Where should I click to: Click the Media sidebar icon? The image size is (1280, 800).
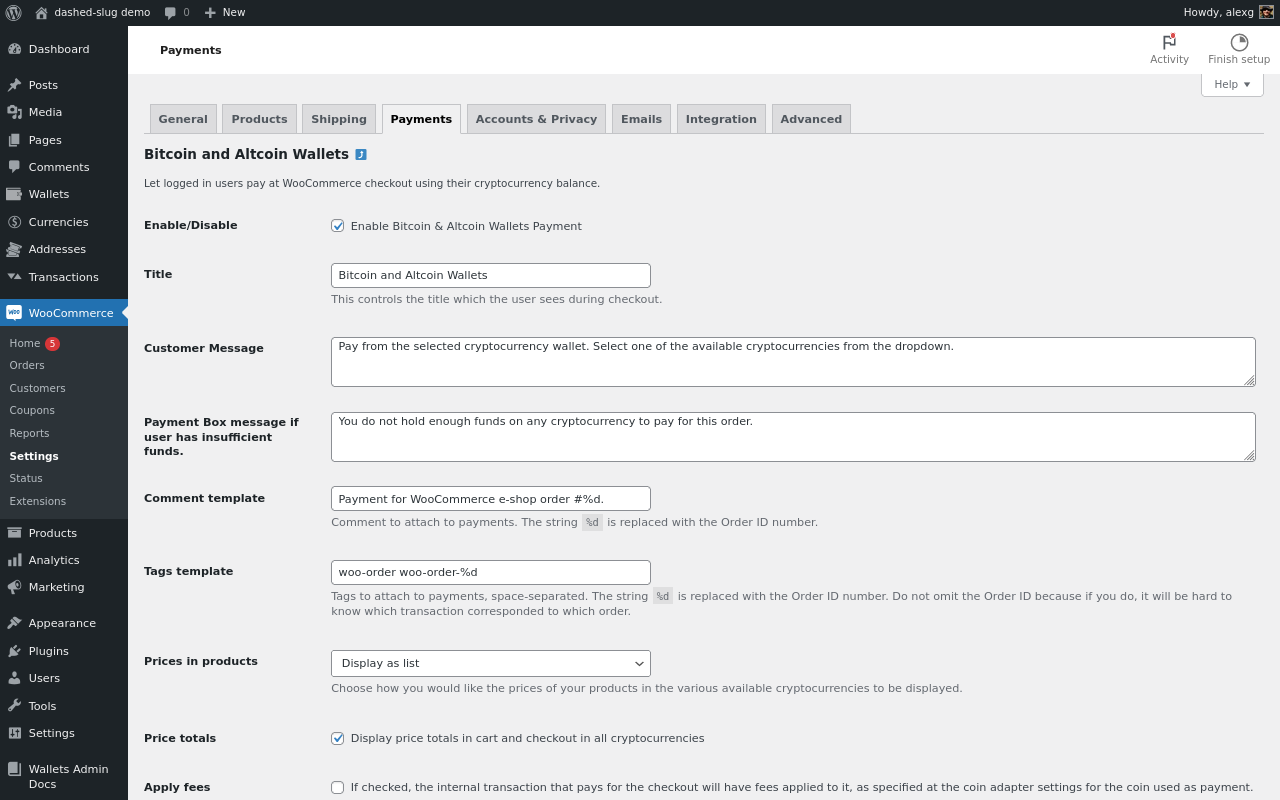click(x=14, y=112)
